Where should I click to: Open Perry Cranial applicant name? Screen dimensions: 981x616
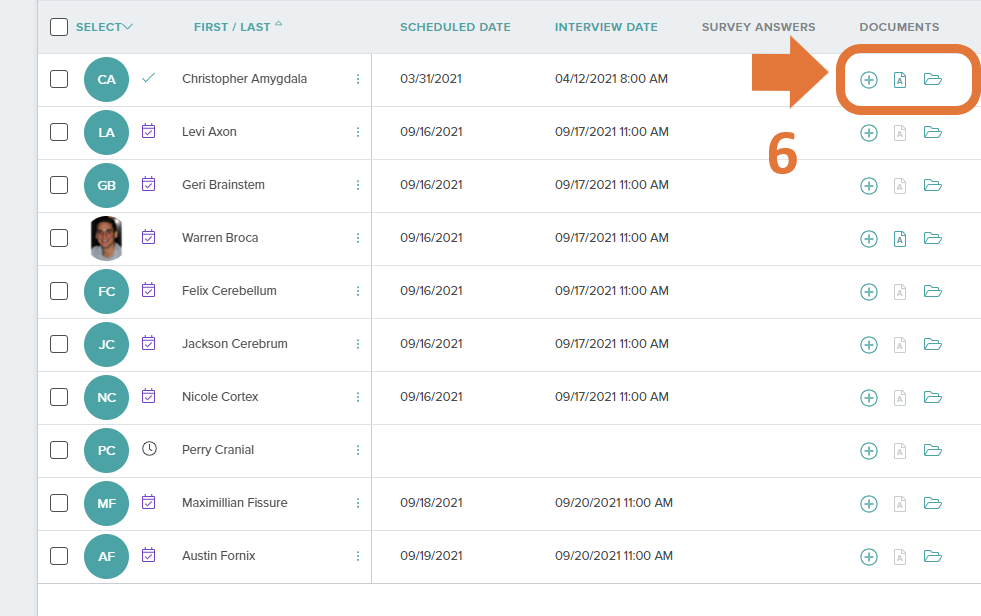(218, 450)
